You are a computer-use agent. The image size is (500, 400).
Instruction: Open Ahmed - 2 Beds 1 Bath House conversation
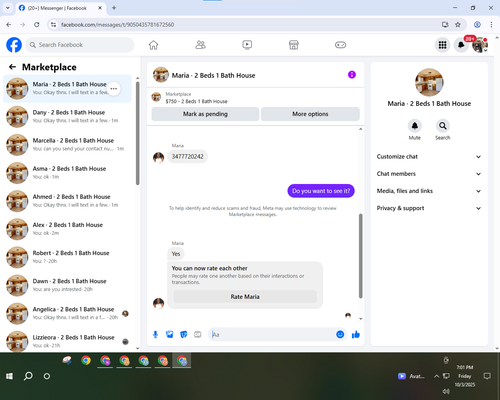67,201
